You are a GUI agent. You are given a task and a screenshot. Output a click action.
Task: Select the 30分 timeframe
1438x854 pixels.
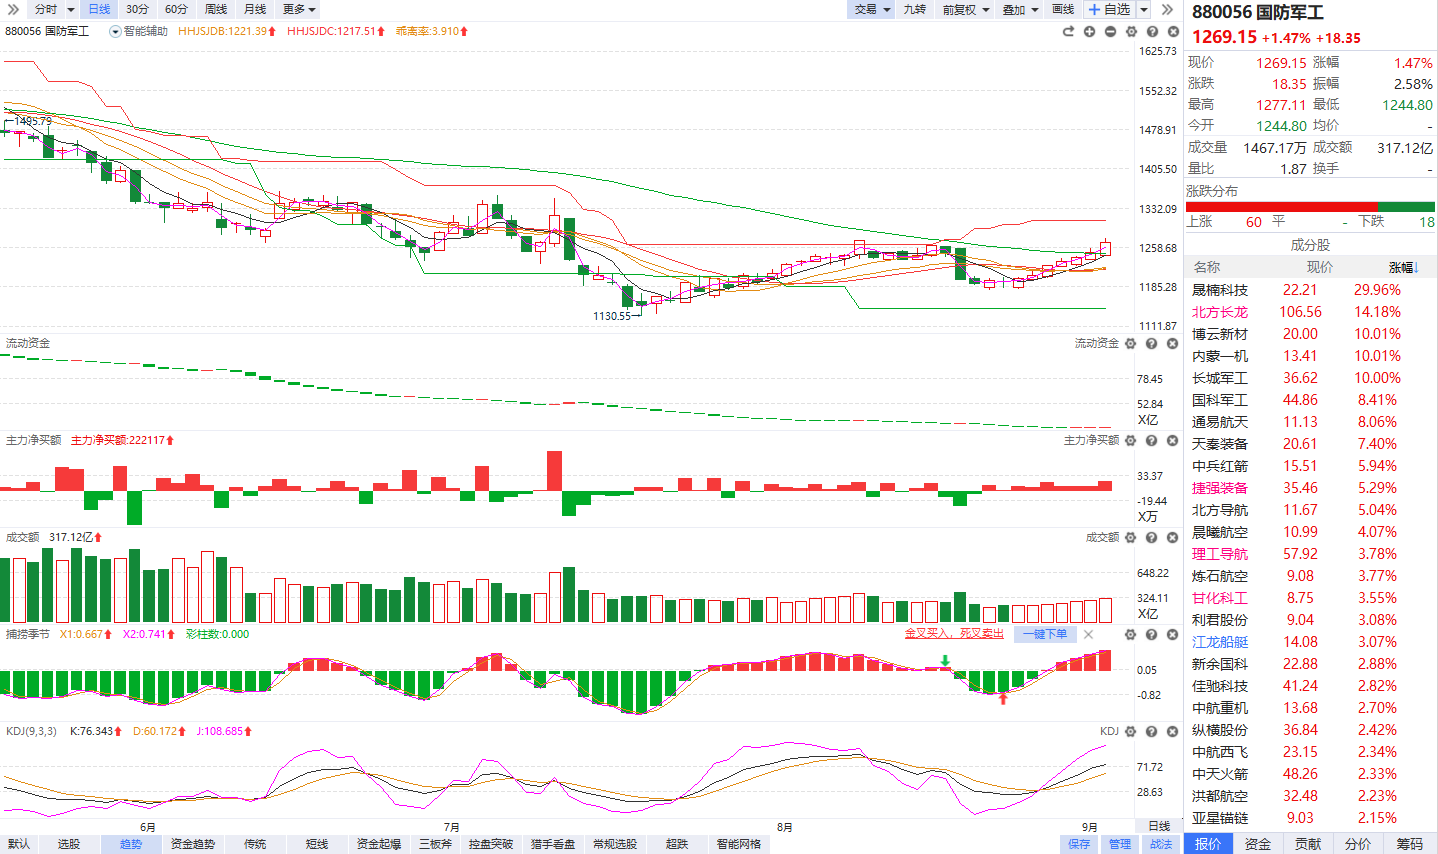137,9
